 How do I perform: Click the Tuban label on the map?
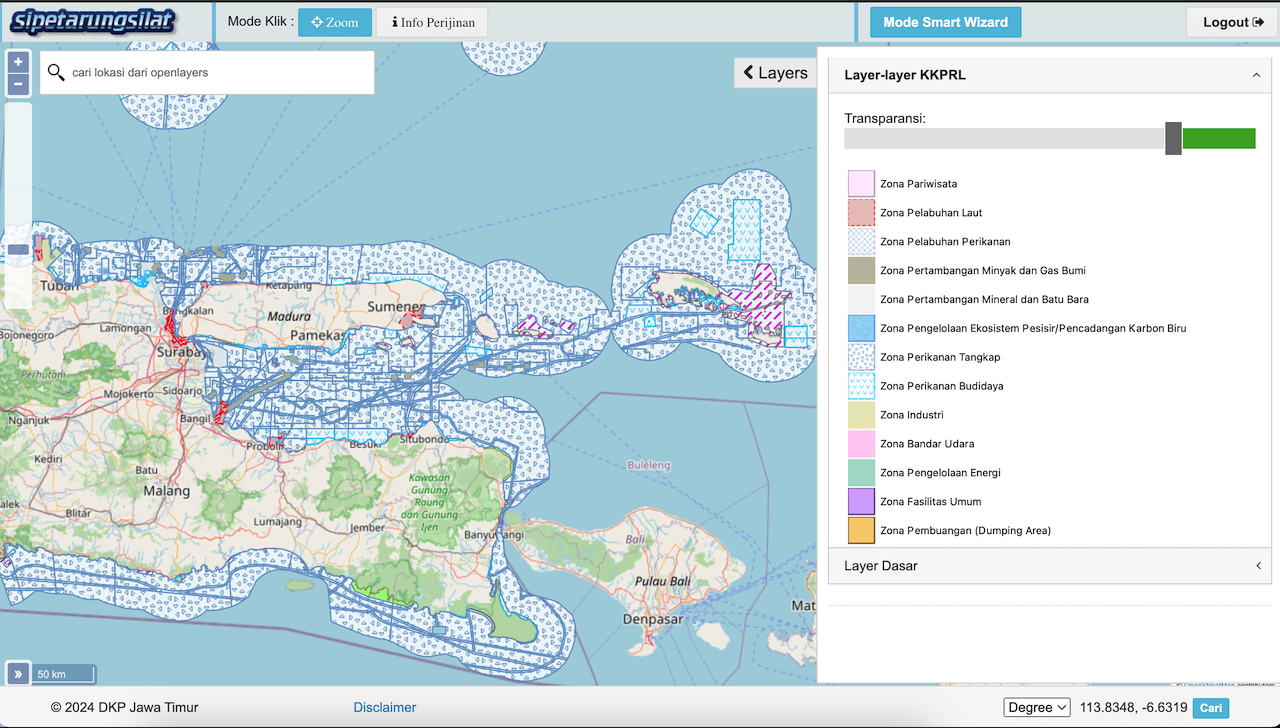coord(59,286)
